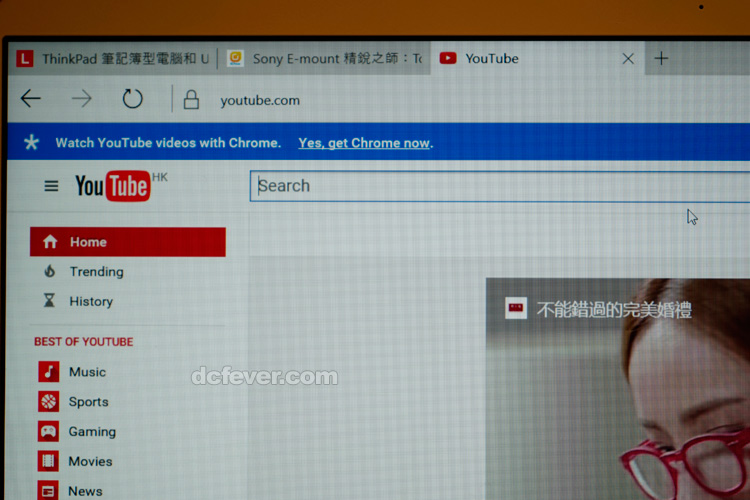Open the Movies channel link
750x500 pixels.
pos(90,461)
